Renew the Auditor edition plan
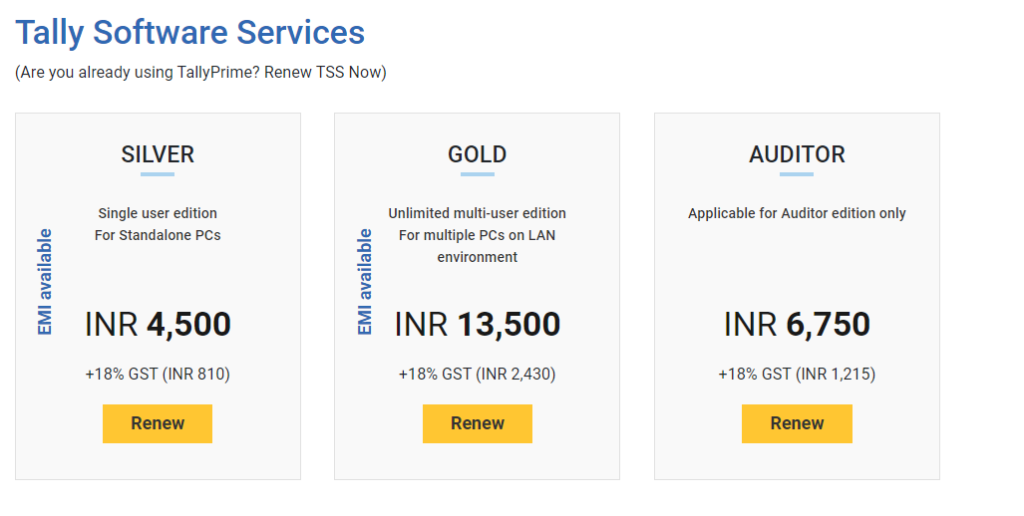This screenshot has width=1024, height=516. tap(796, 423)
